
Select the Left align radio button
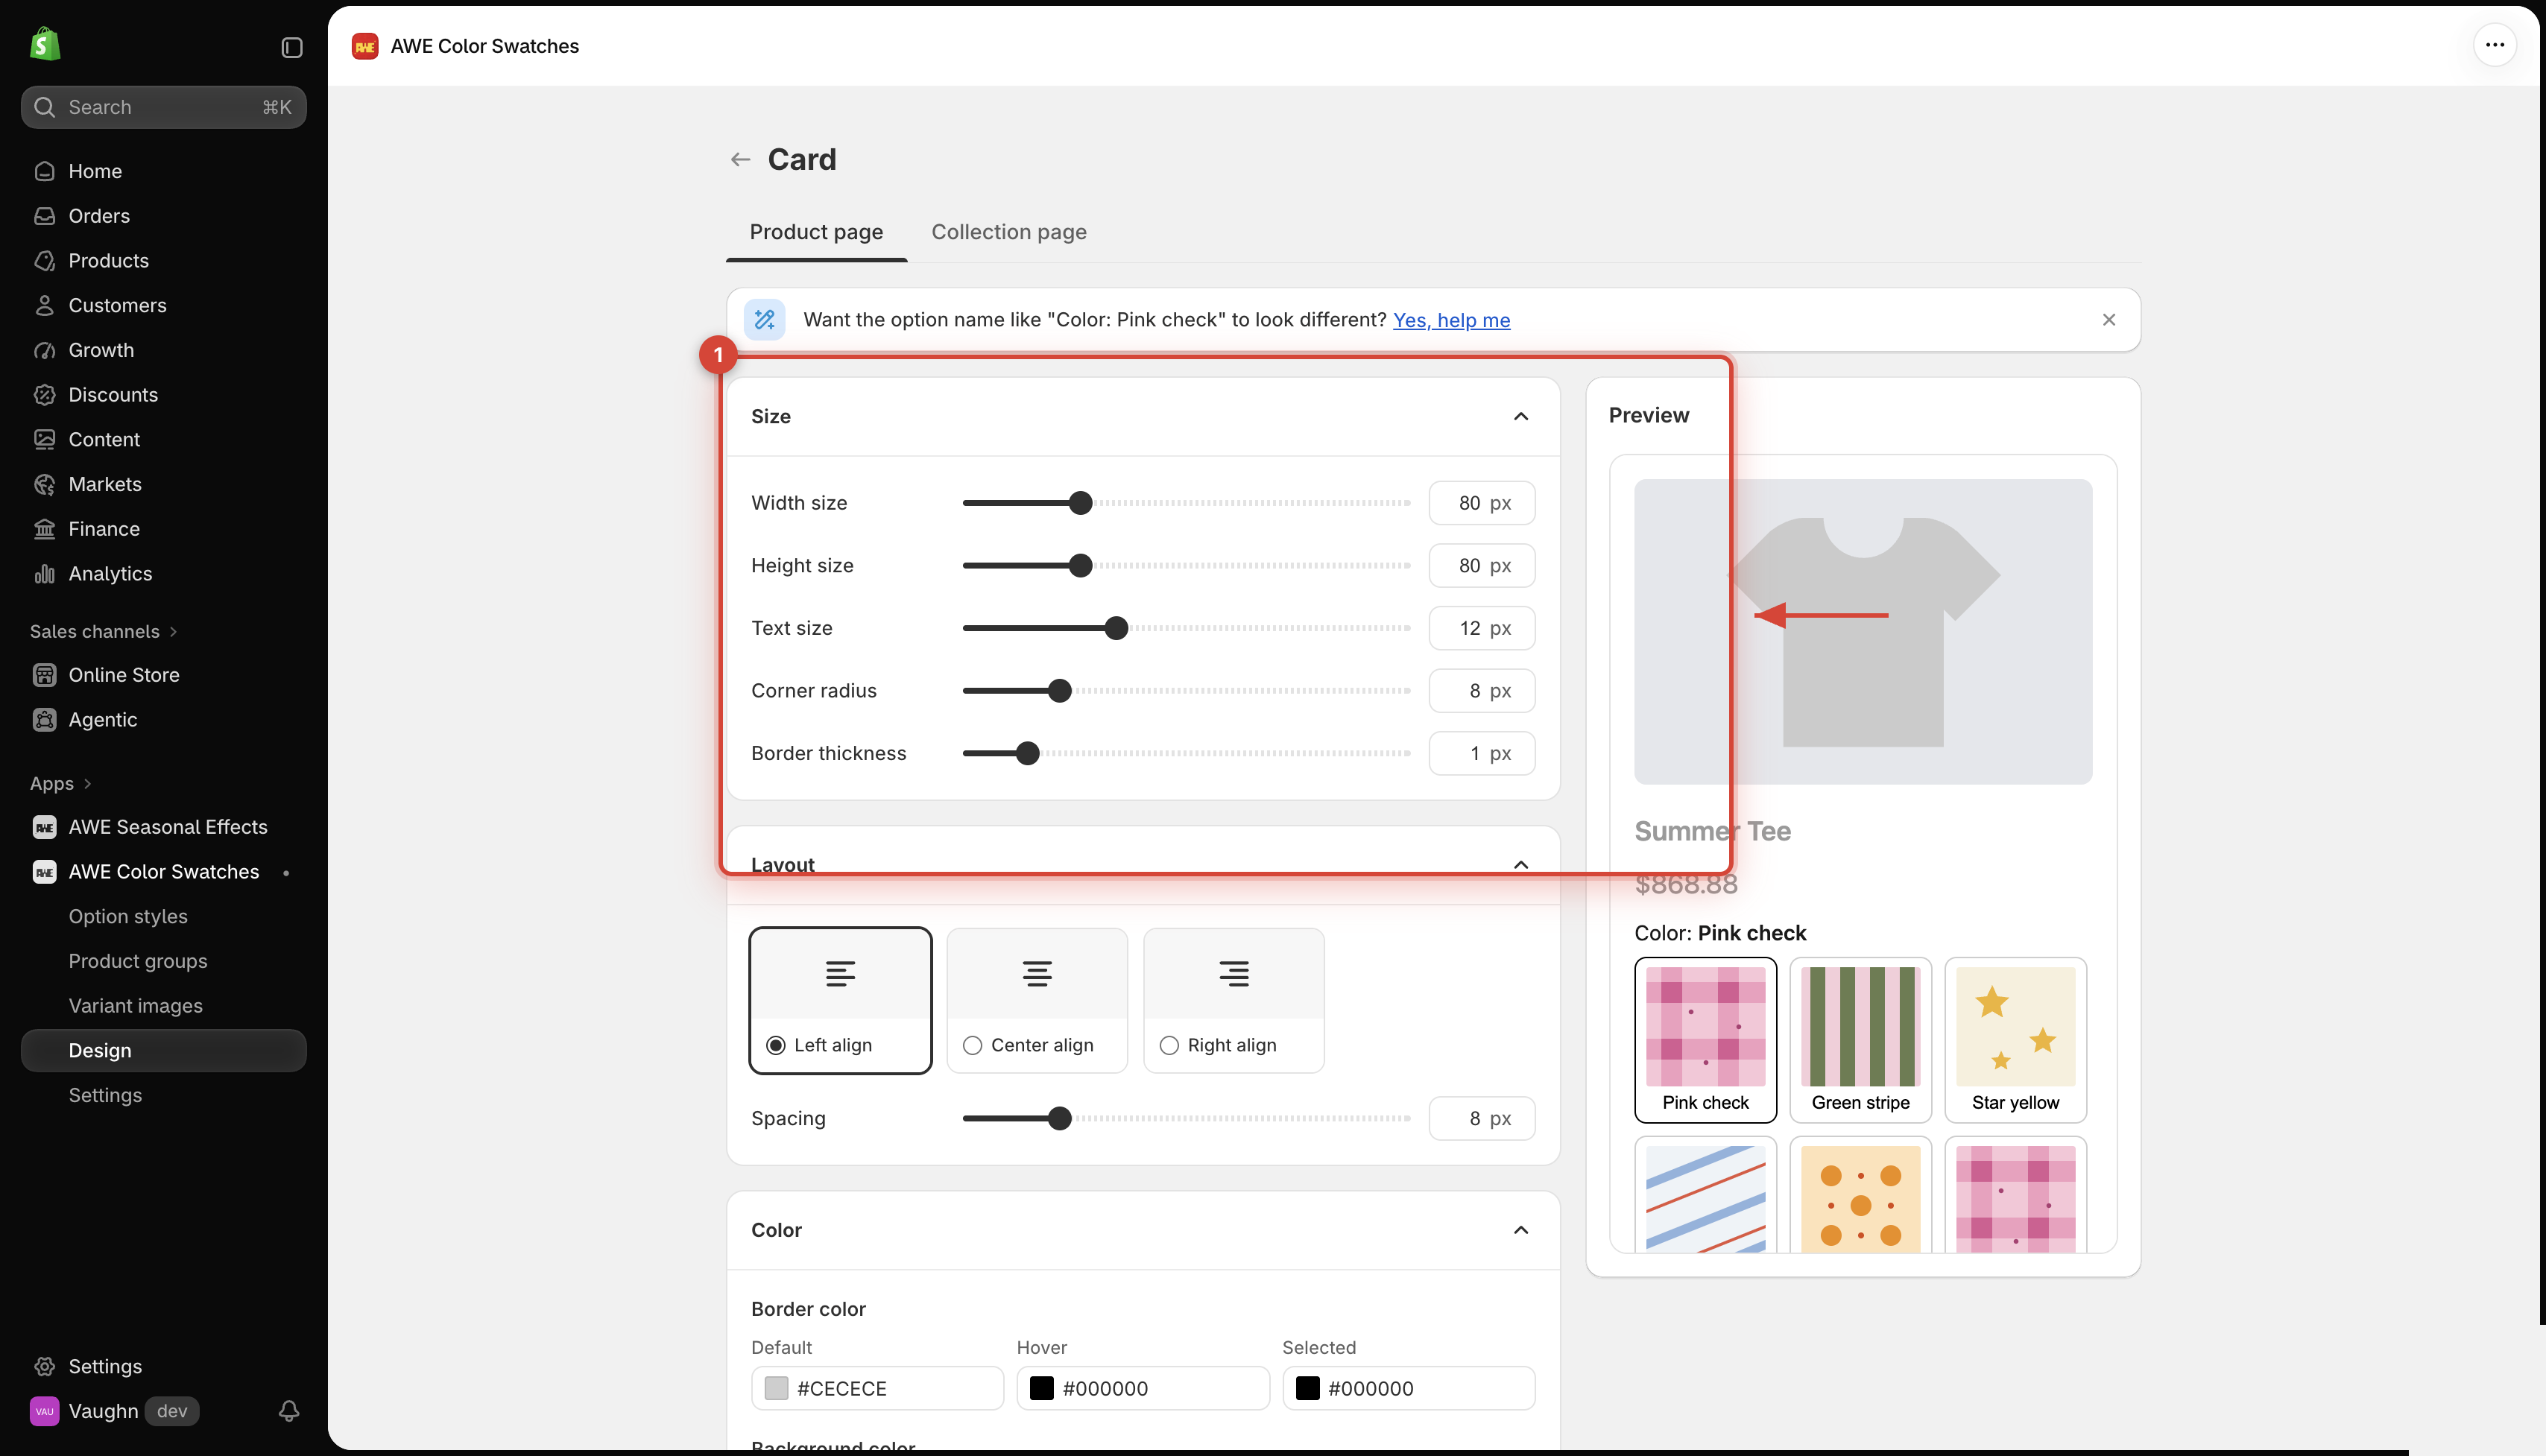775,1045
